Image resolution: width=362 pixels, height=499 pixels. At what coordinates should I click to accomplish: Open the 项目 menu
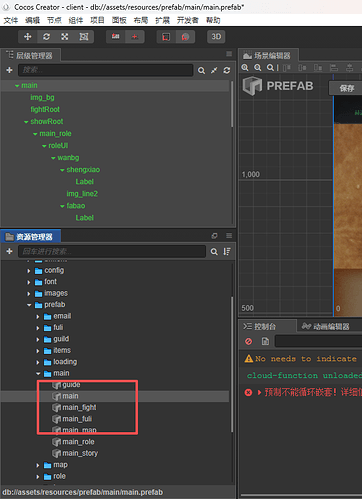(x=97, y=21)
